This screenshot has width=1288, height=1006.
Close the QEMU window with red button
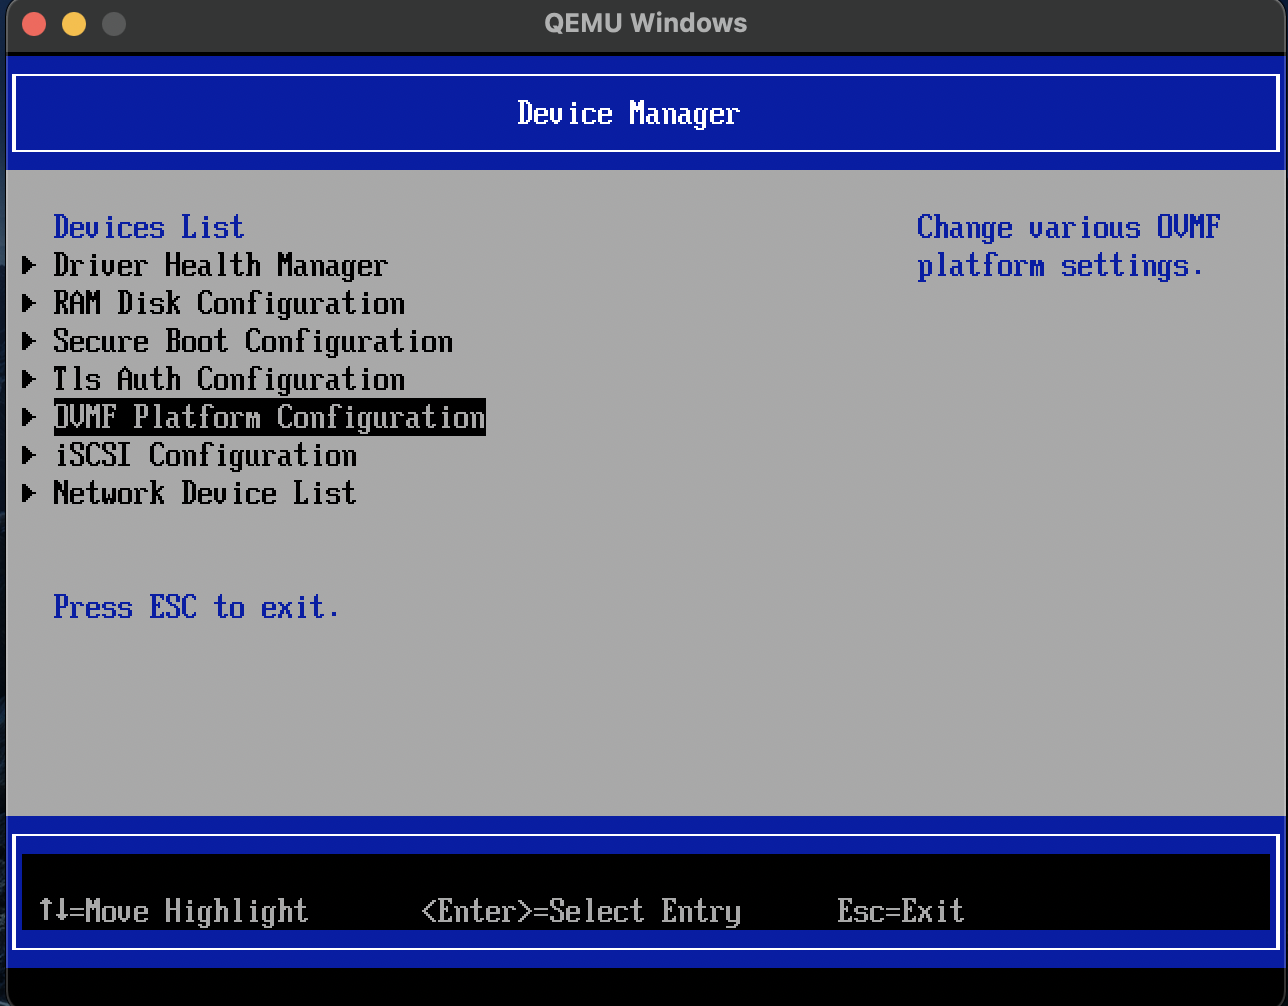click(34, 23)
